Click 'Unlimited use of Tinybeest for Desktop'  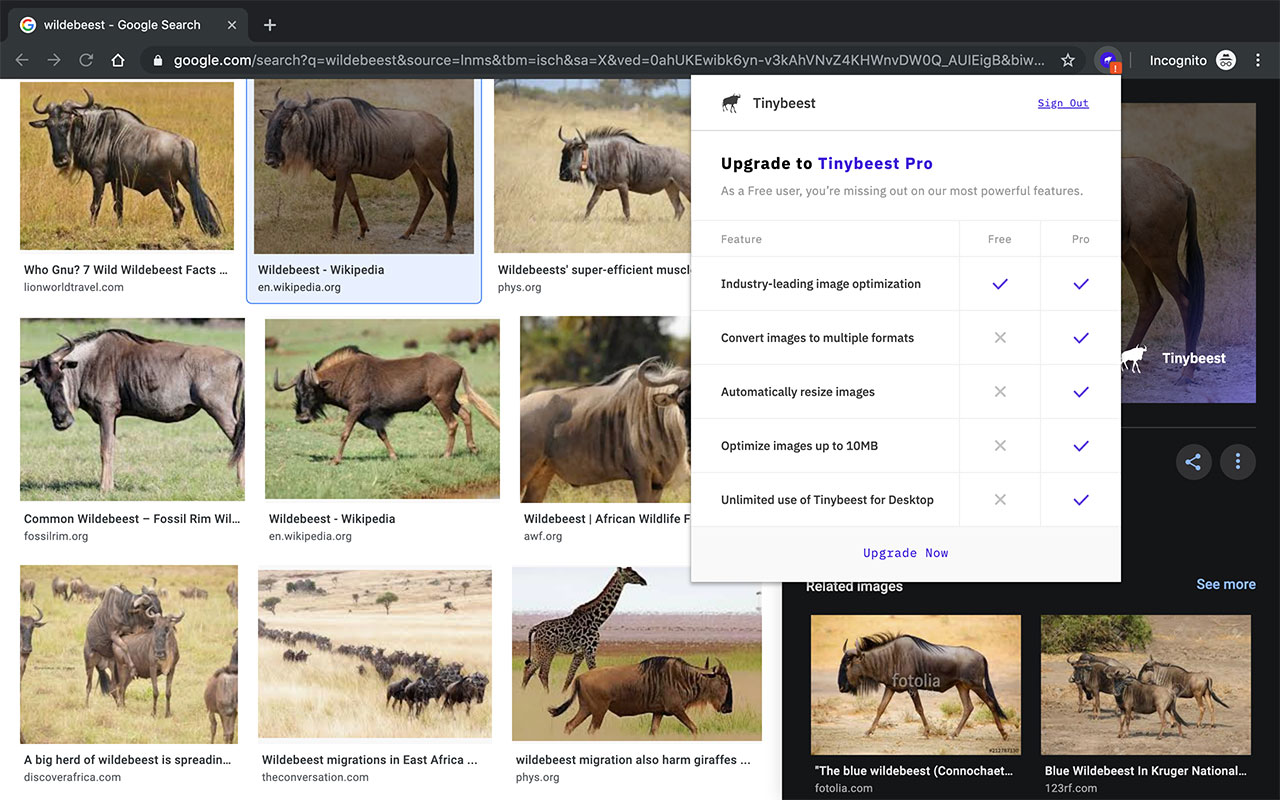coord(827,500)
